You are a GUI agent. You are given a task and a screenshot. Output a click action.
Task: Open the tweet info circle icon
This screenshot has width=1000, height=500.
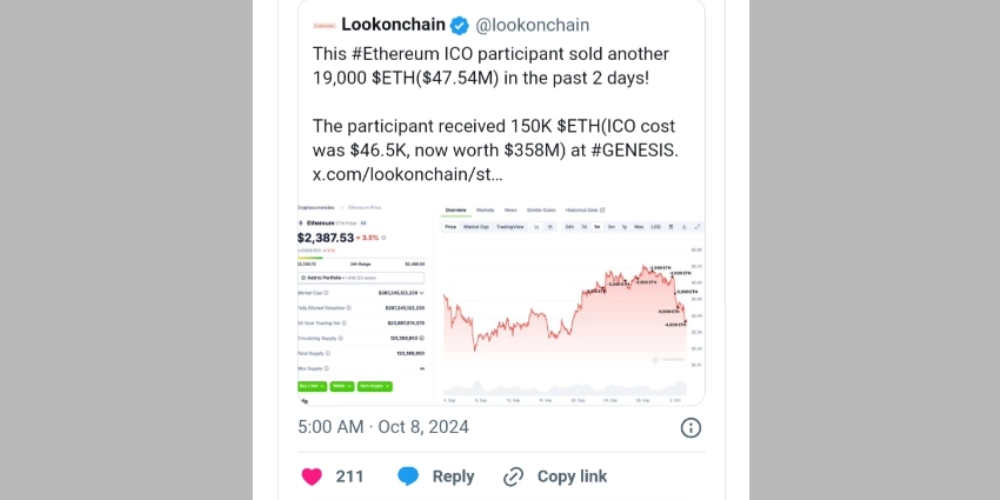[690, 427]
